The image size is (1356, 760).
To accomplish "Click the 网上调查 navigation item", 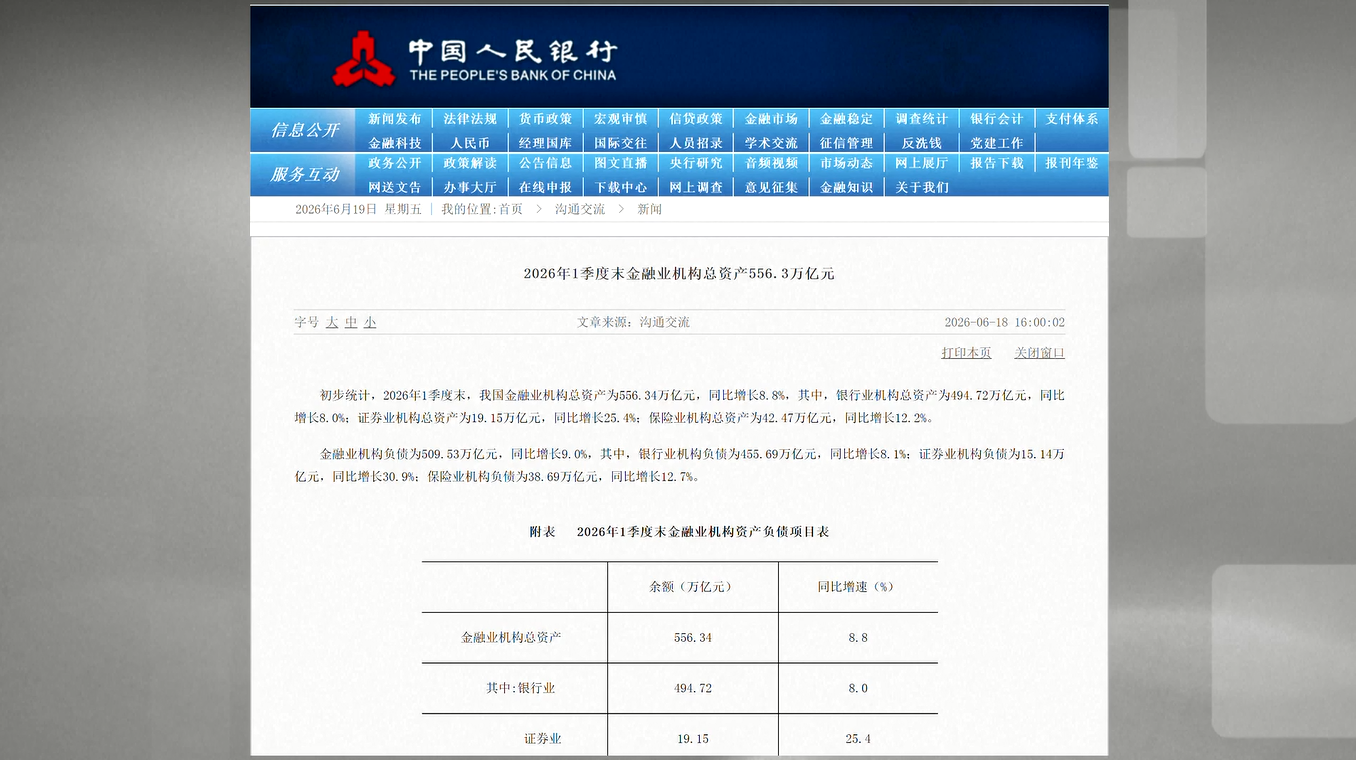I will coord(696,187).
